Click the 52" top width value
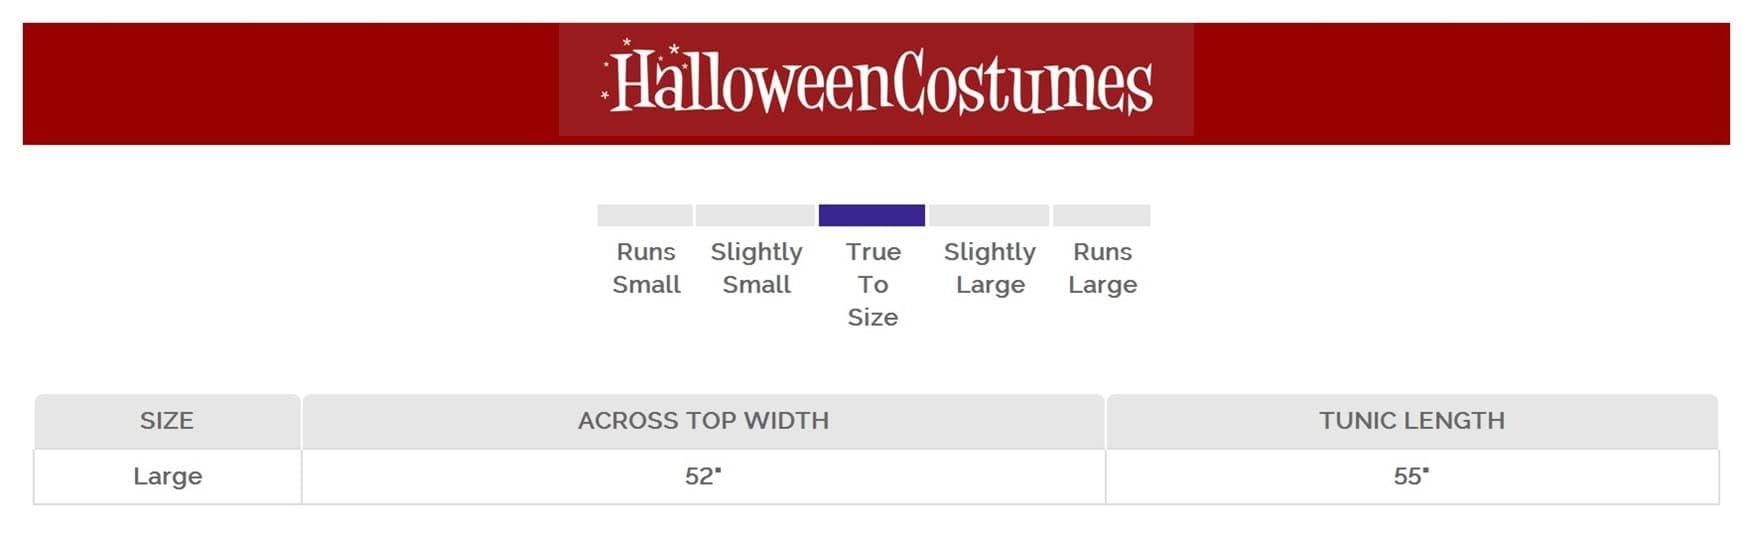The height and width of the screenshot is (538, 1750). pyautogui.click(x=703, y=476)
